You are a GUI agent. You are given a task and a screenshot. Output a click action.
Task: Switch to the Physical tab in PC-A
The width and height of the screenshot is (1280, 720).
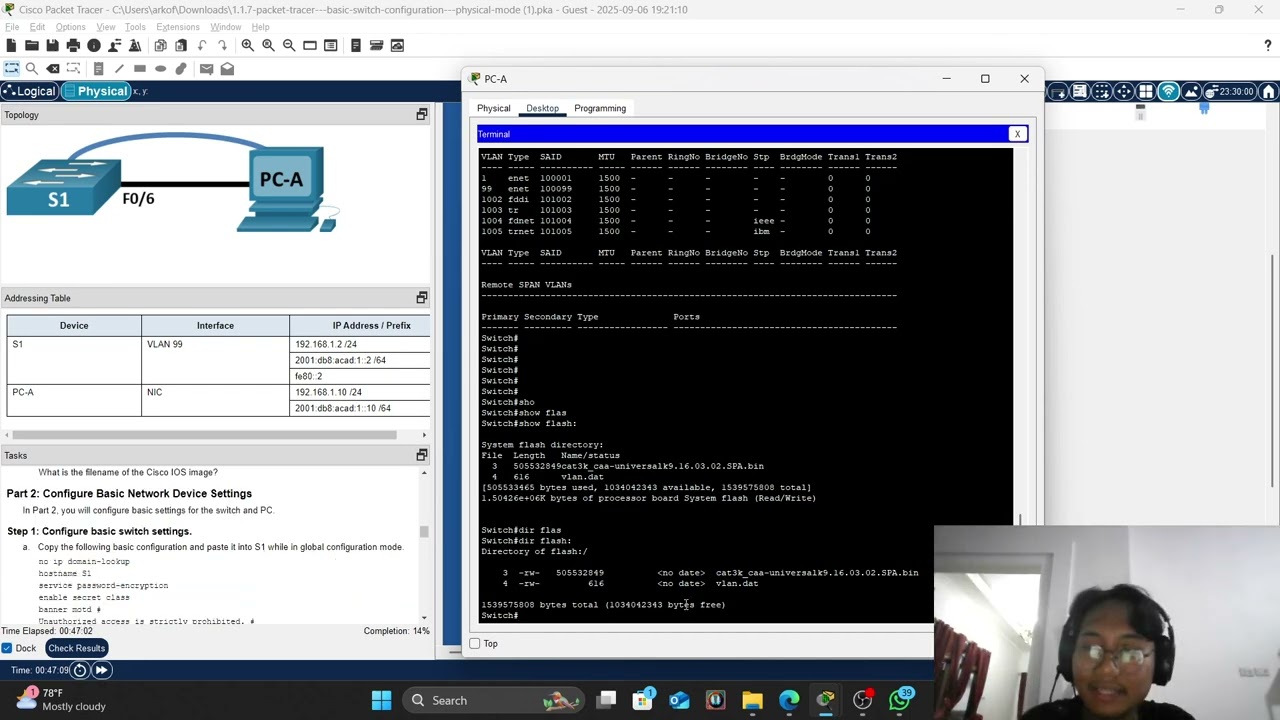[493, 108]
